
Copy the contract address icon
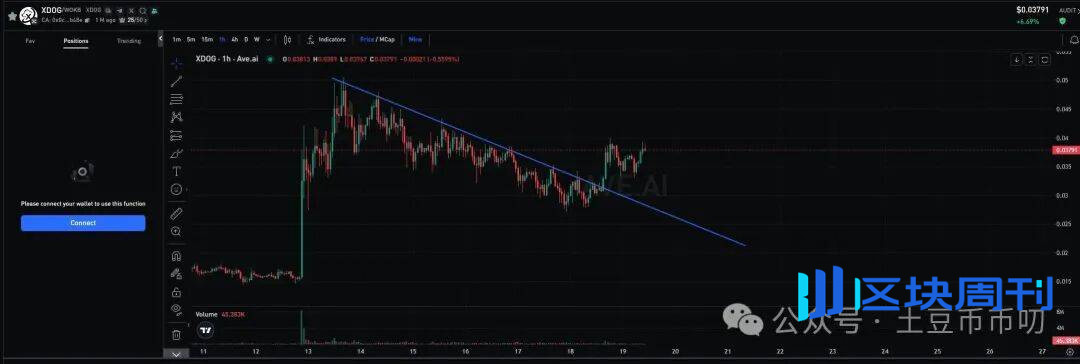coord(86,20)
